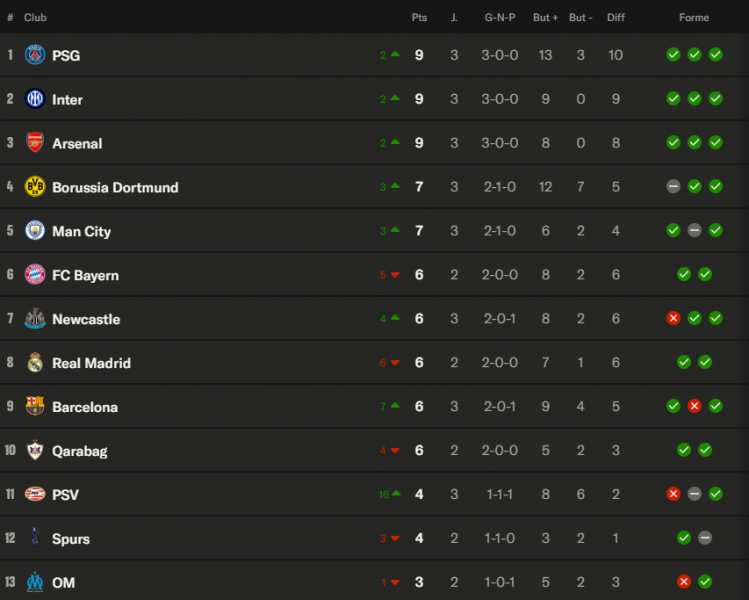The height and width of the screenshot is (600, 749).
Task: Click the Man City club badge
Action: (x=35, y=231)
